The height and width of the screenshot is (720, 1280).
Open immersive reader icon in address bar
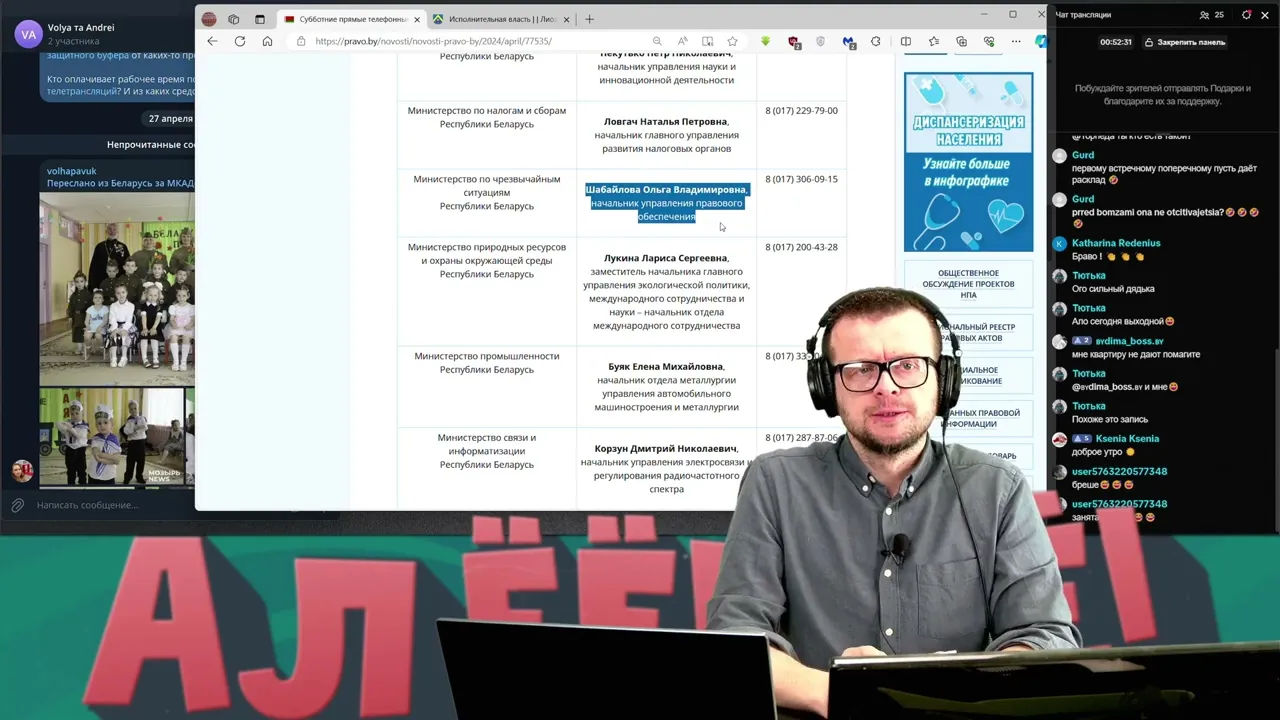coord(707,41)
